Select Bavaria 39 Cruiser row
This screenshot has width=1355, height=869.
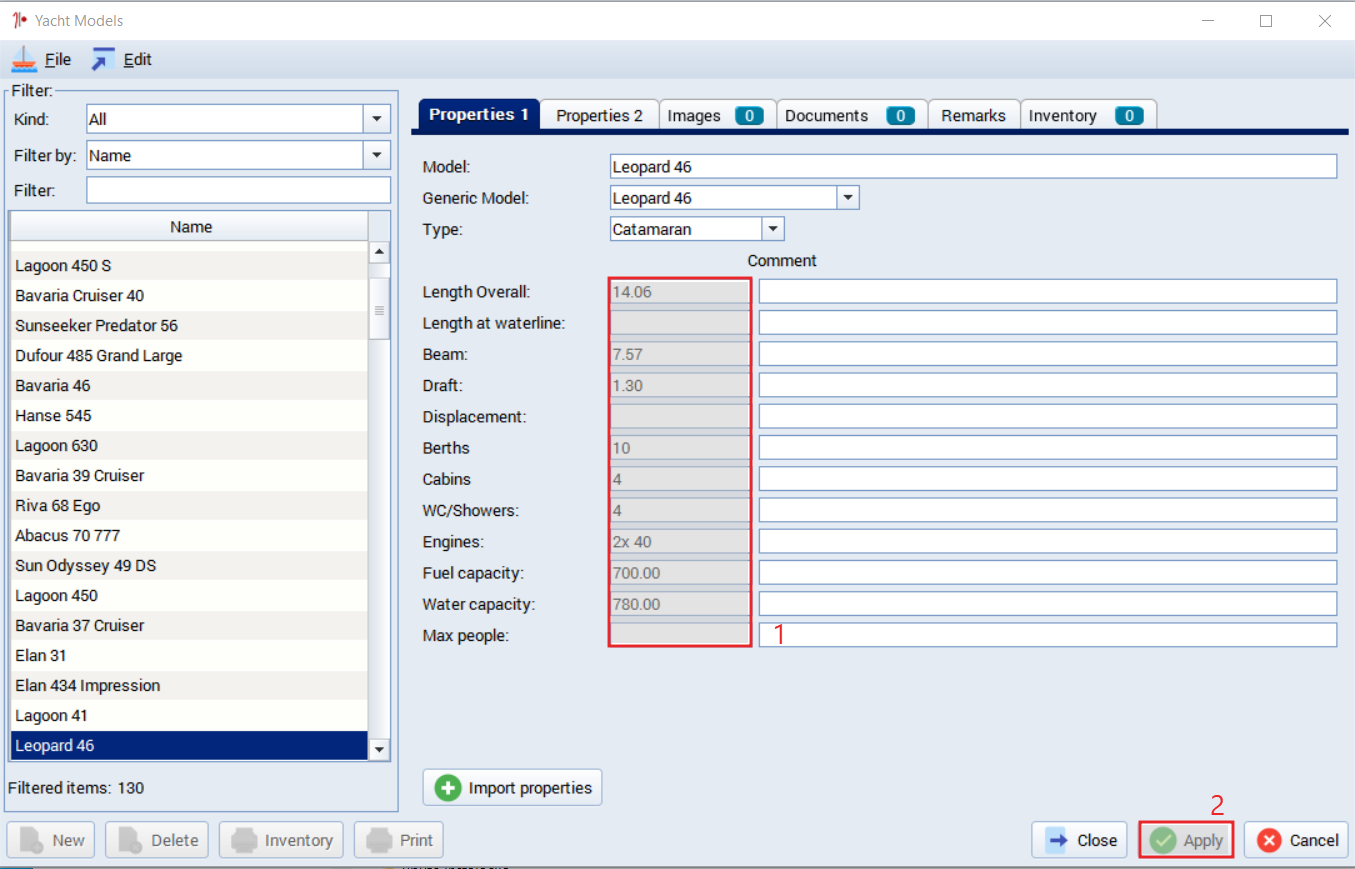189,476
